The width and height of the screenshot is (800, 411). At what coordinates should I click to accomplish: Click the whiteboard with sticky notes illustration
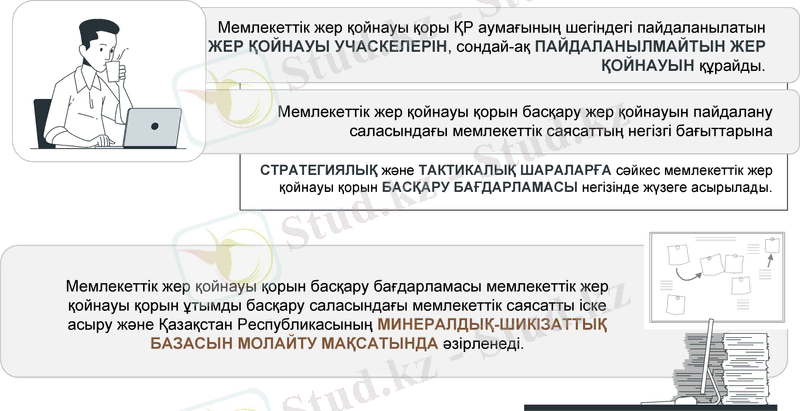(716, 278)
